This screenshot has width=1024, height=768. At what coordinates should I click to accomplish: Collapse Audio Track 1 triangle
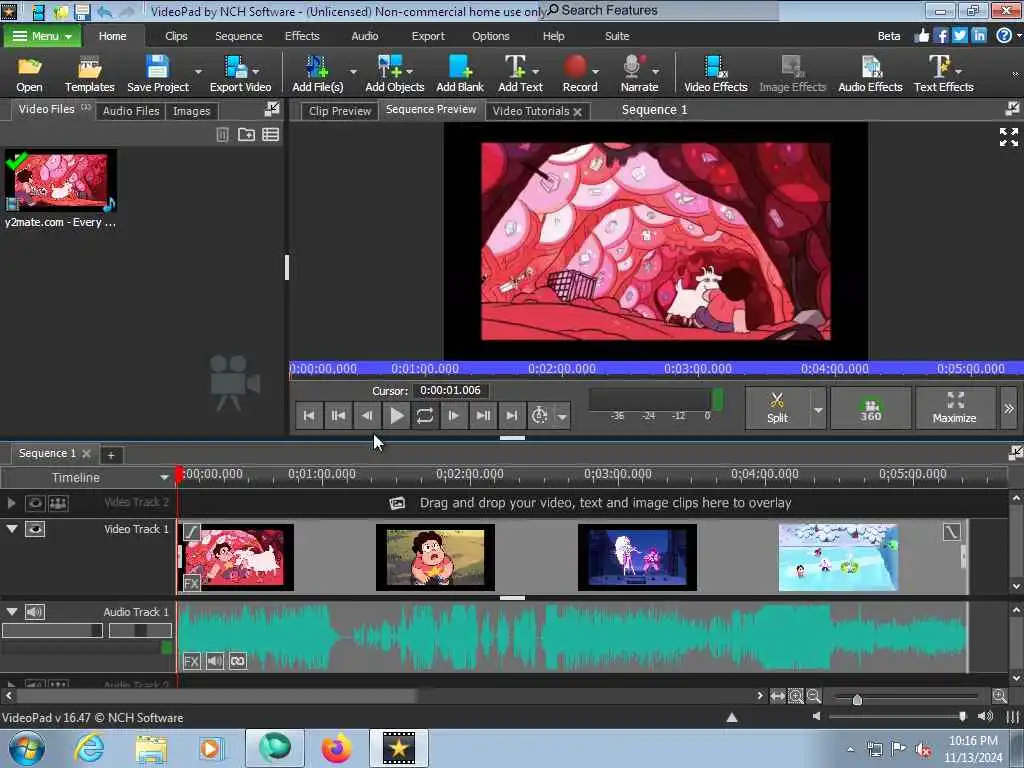click(12, 611)
